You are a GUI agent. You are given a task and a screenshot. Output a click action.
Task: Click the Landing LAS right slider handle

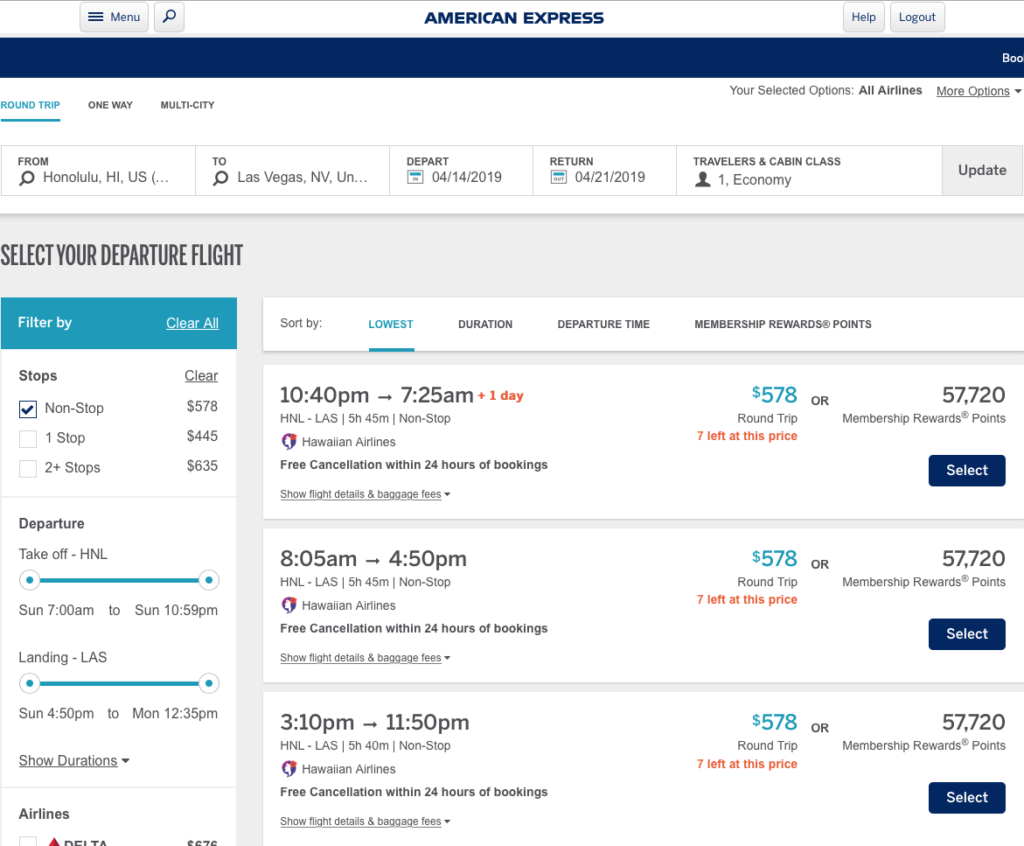coord(209,683)
